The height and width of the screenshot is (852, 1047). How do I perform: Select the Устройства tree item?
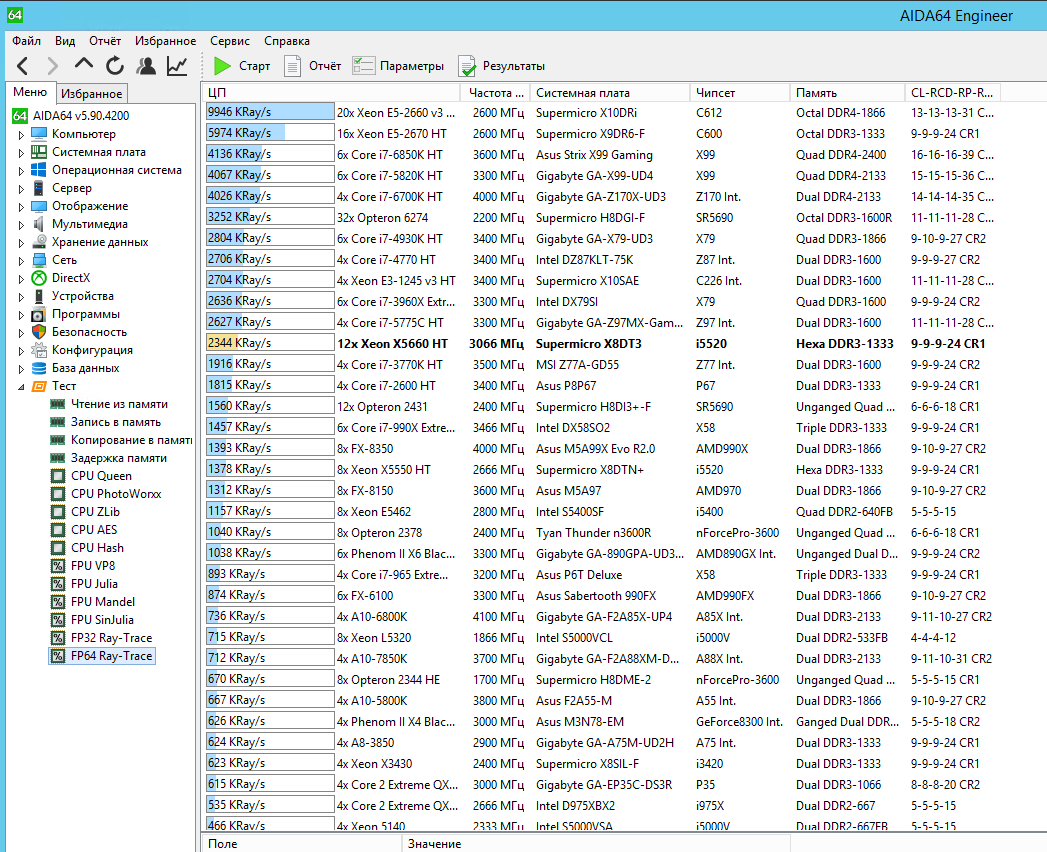click(x=83, y=296)
